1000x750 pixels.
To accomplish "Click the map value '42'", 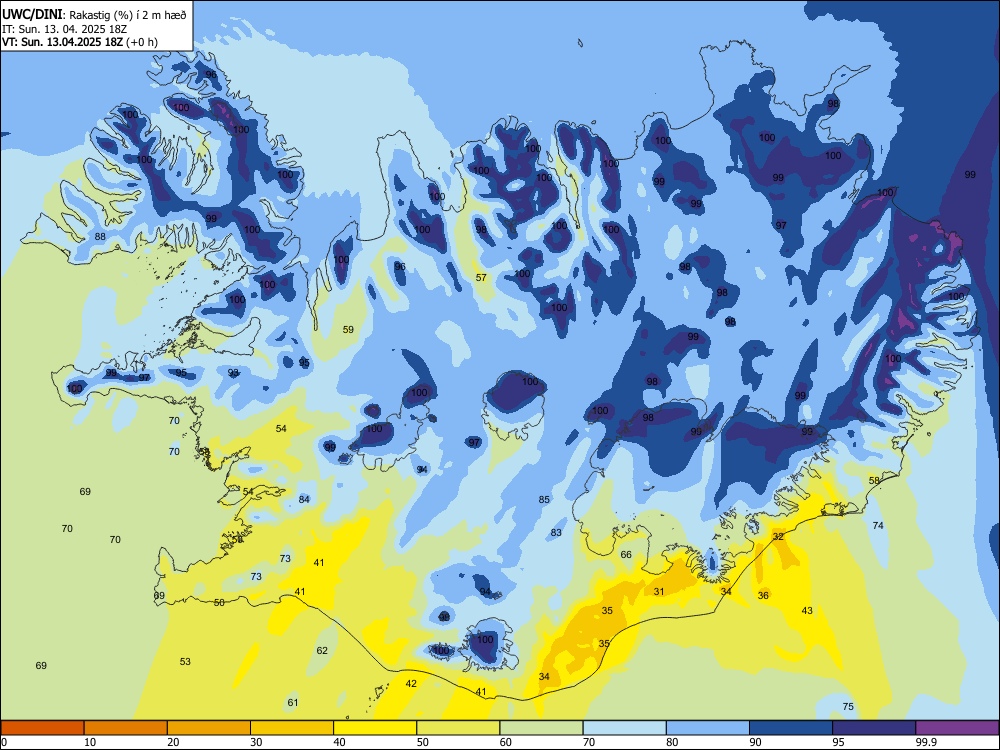I will pyautogui.click(x=411, y=684).
